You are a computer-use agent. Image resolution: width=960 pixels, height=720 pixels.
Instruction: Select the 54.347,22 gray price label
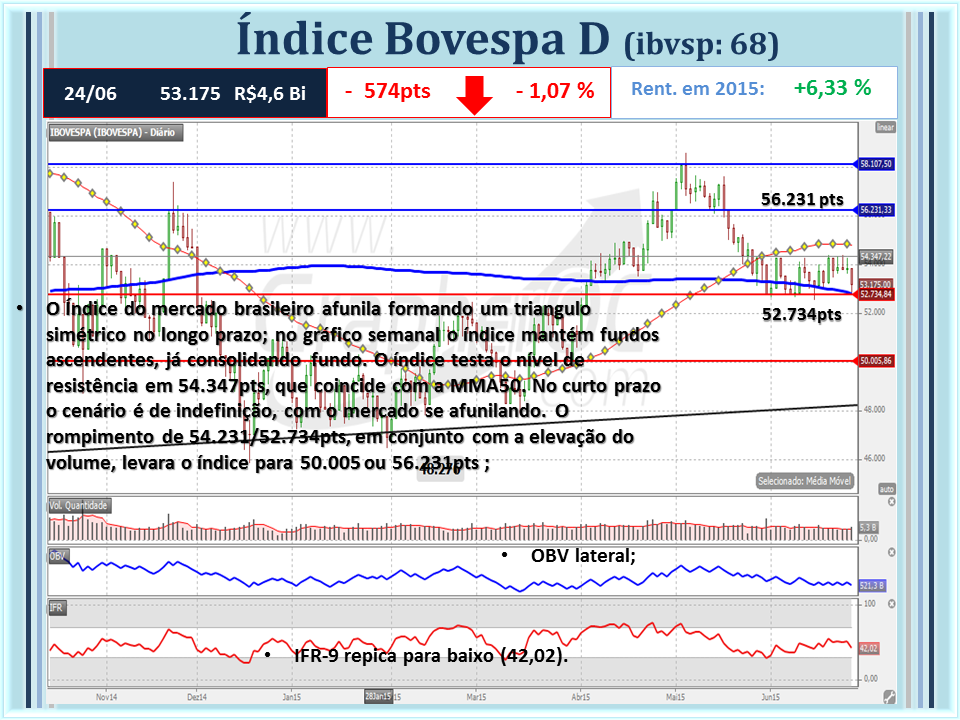pyautogui.click(x=876, y=256)
